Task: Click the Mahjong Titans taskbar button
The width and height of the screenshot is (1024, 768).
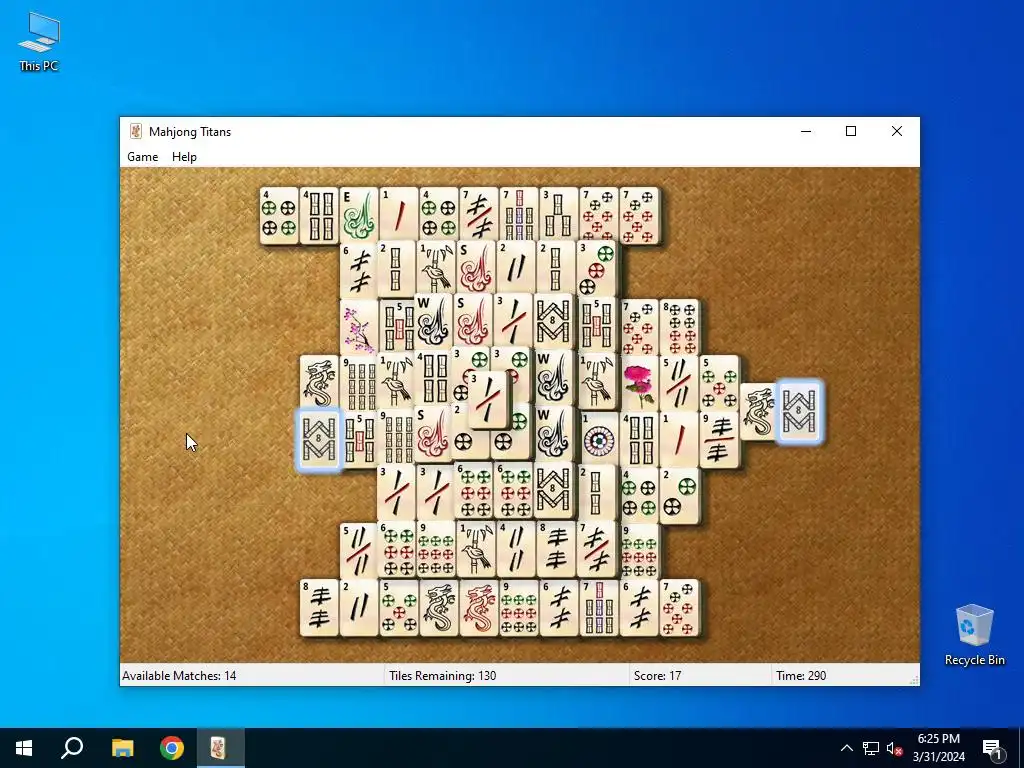Action: point(220,748)
